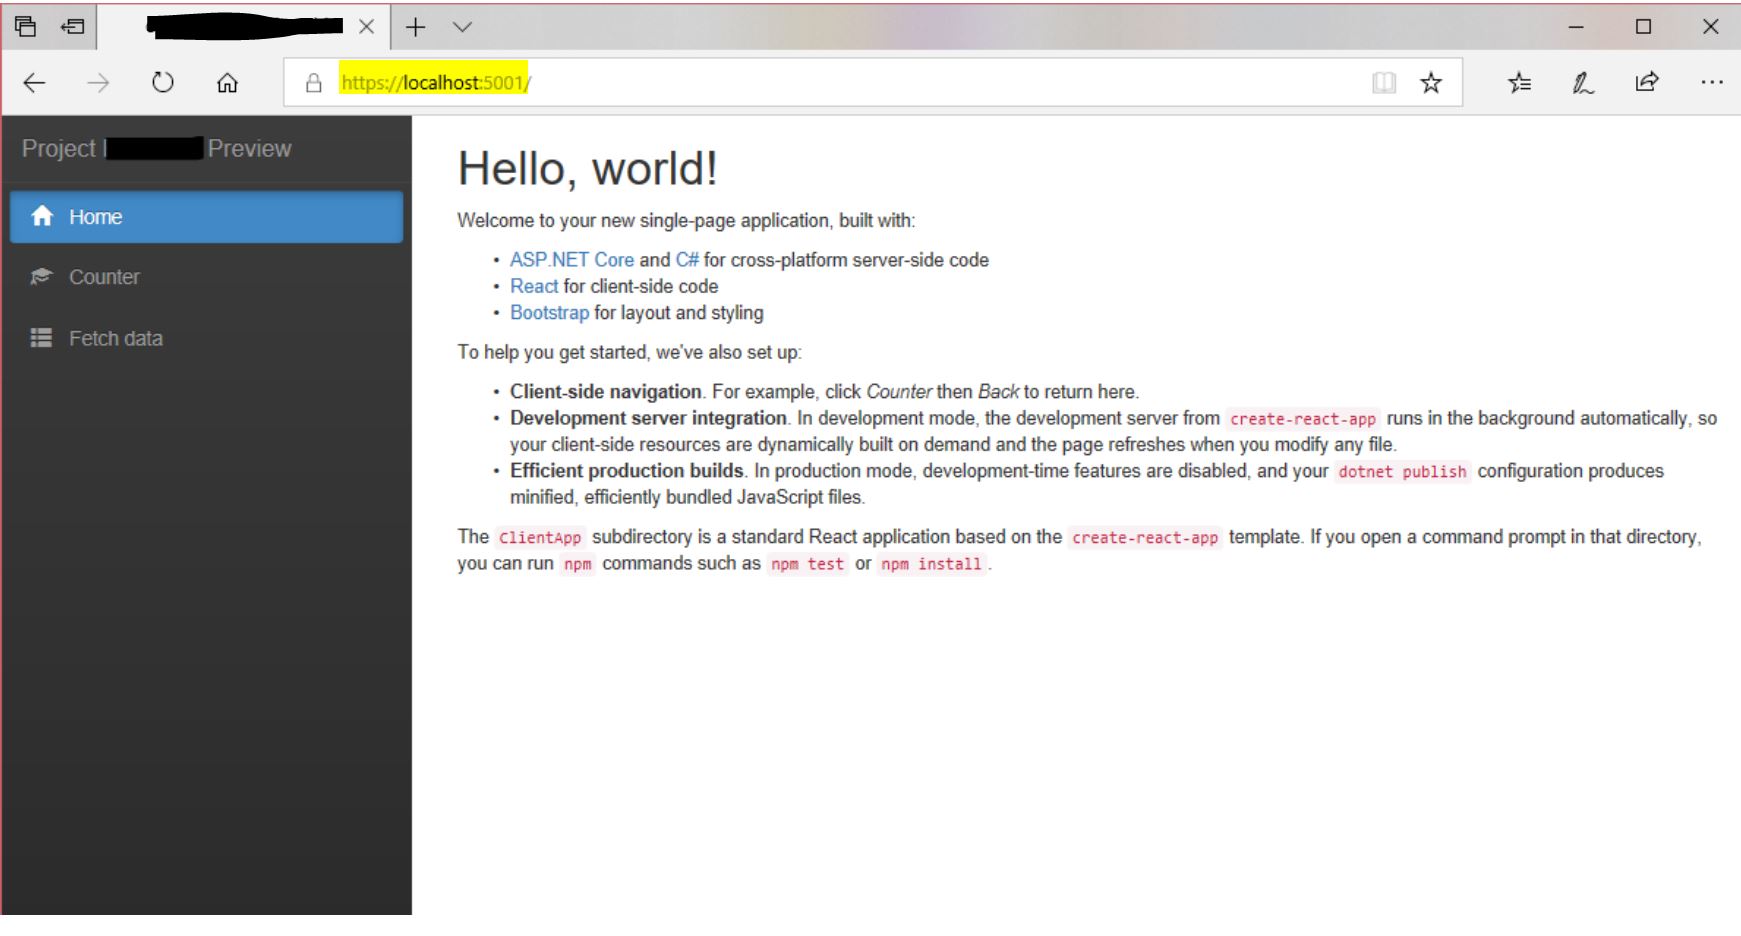Expand the tab preview chevron
Image resolution: width=1741 pixels, height=936 pixels.
tap(462, 27)
